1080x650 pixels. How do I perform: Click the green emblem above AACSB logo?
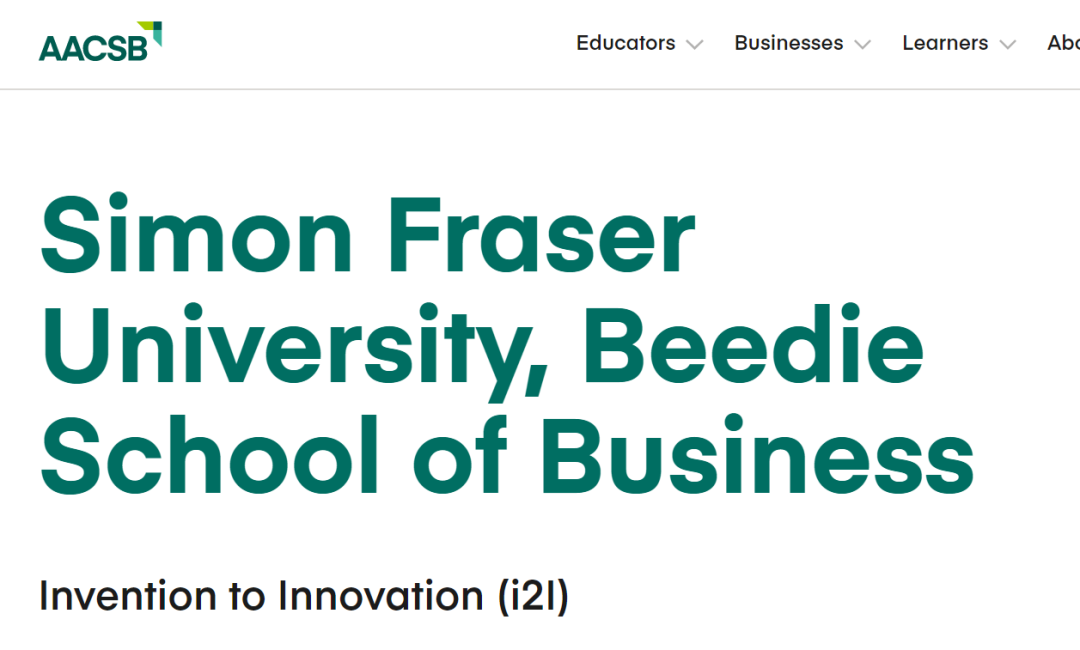pyautogui.click(x=150, y=31)
